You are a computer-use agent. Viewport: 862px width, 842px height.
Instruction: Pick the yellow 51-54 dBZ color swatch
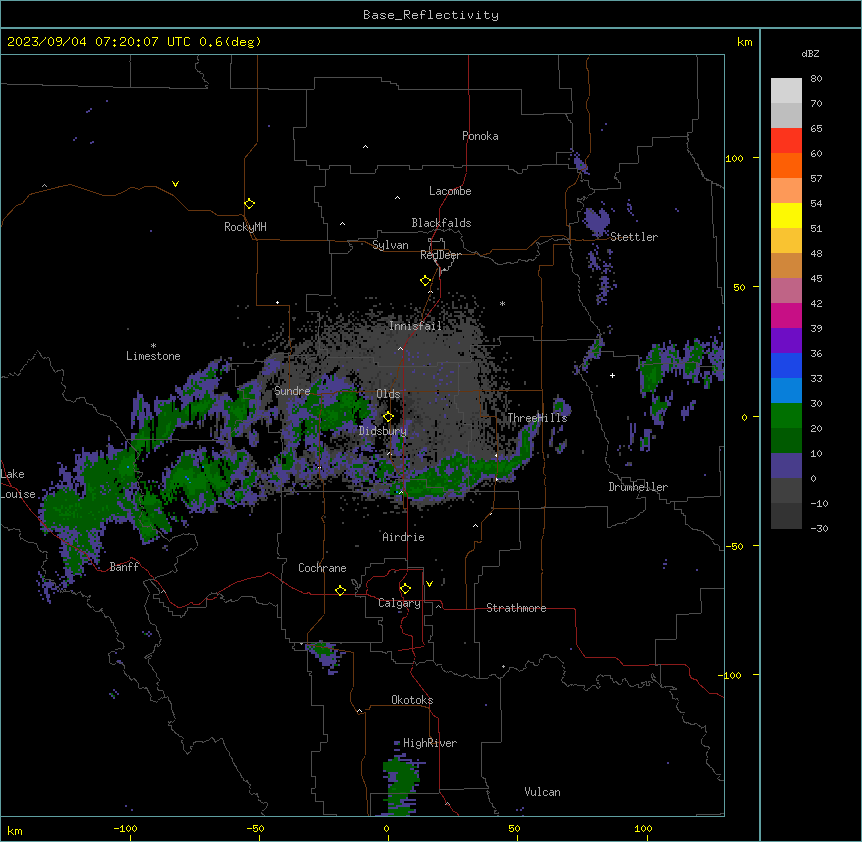click(x=786, y=215)
